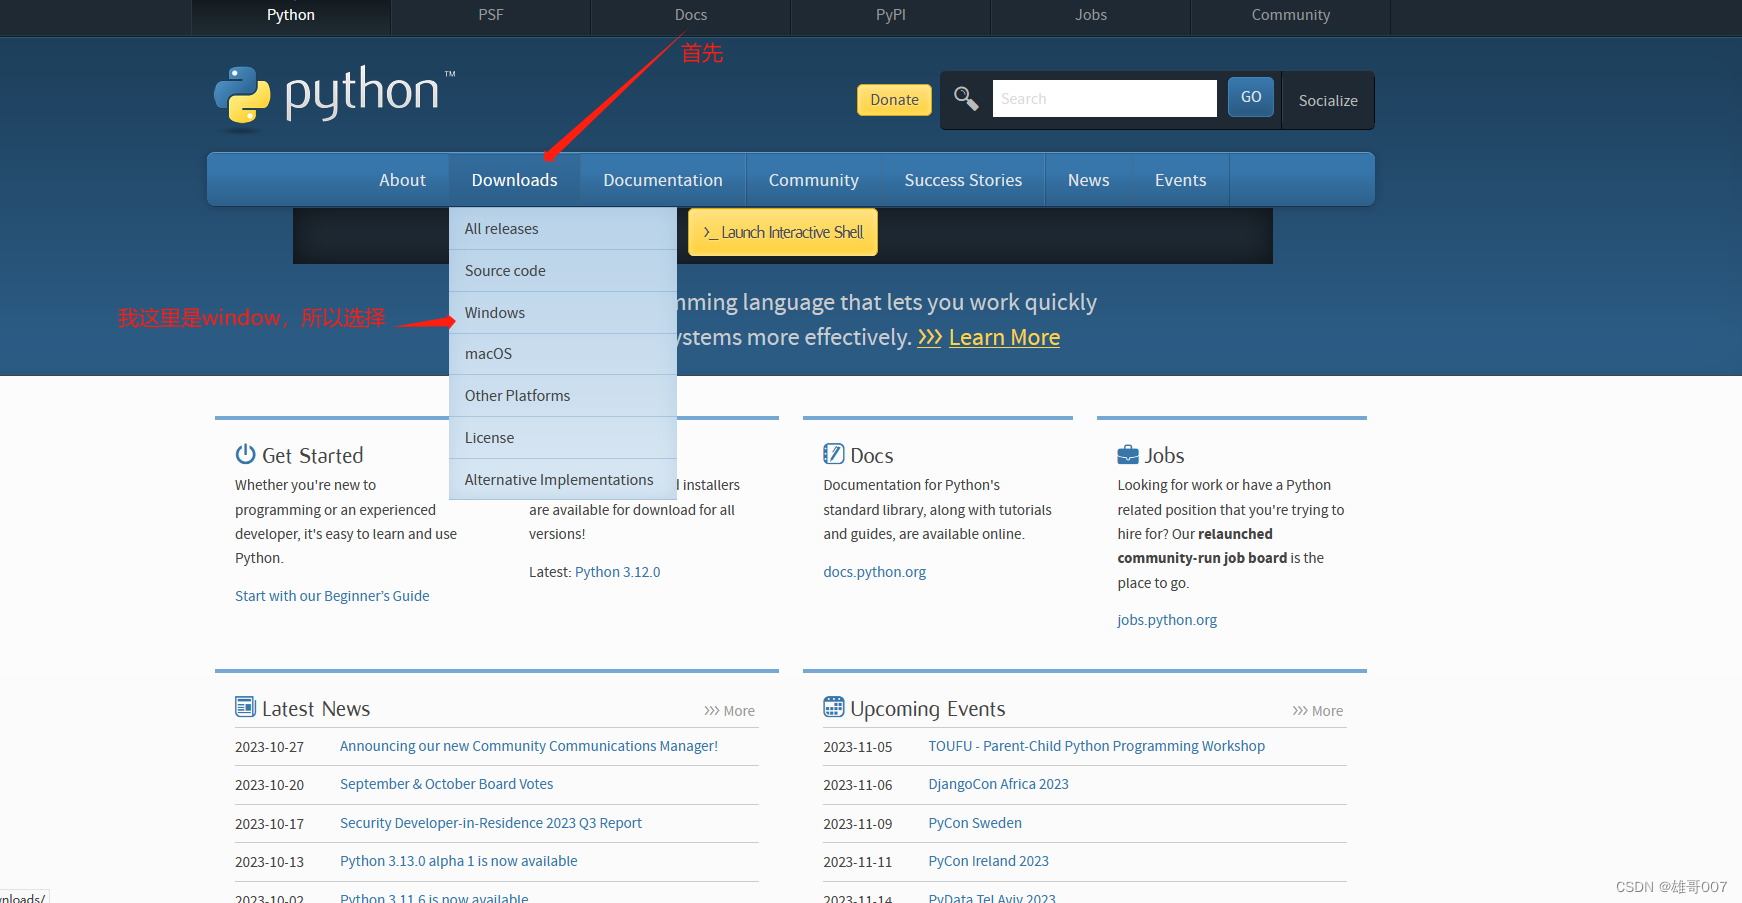Select All releases from Downloads dropdown
The image size is (1742, 903).
tap(563, 229)
